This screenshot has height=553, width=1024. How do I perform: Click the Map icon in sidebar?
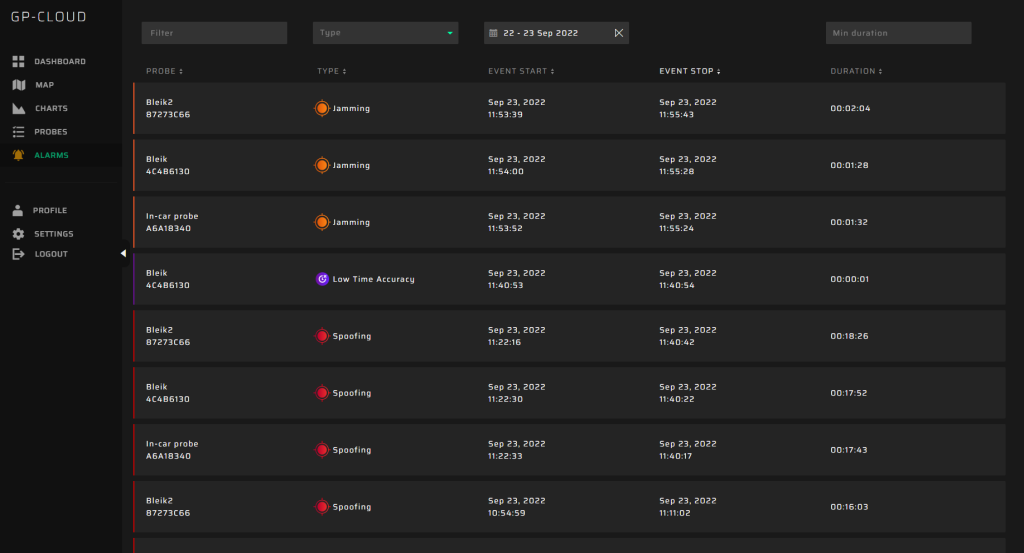[x=18, y=85]
